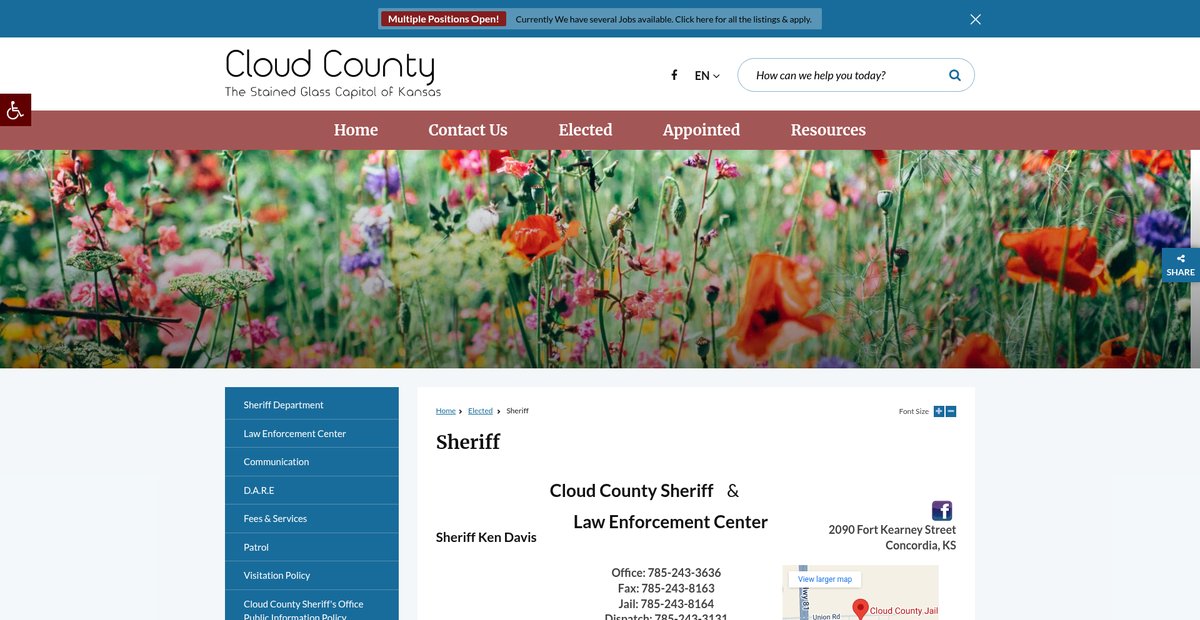This screenshot has width=1200, height=620.
Task: Open the Home menu item
Action: [x=356, y=130]
